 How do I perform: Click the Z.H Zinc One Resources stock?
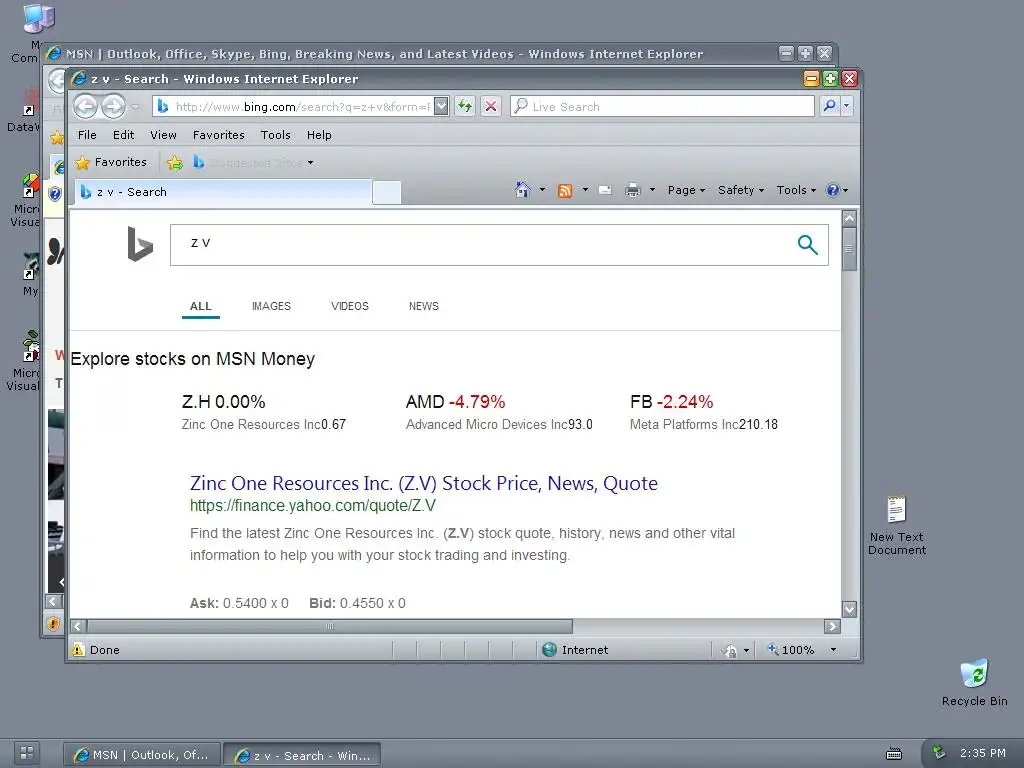point(263,412)
